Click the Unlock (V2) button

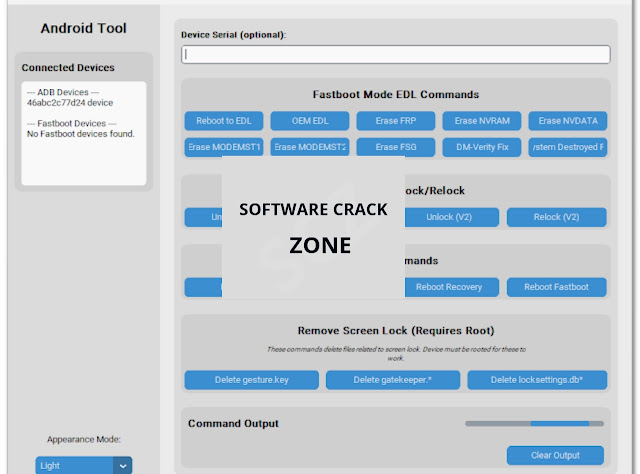(x=451, y=217)
